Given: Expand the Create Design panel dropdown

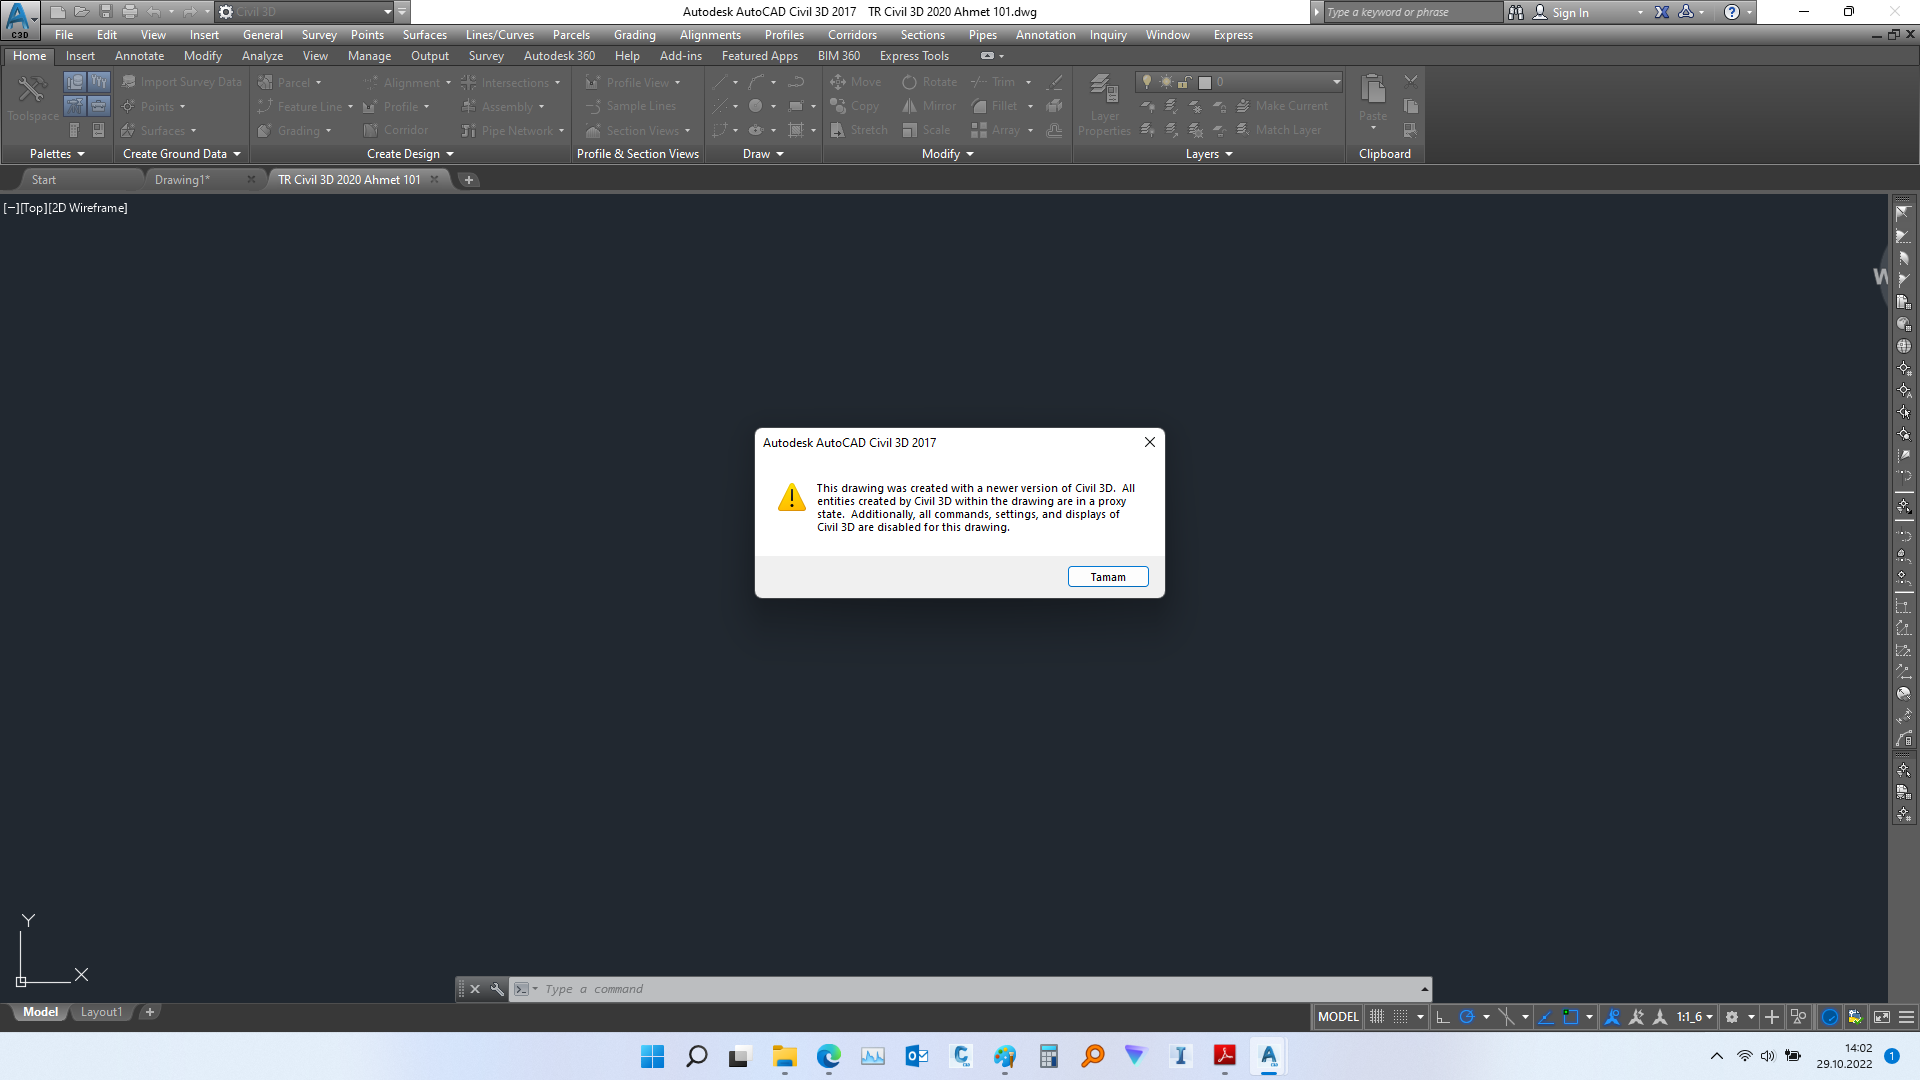Looking at the screenshot, I should click(410, 154).
